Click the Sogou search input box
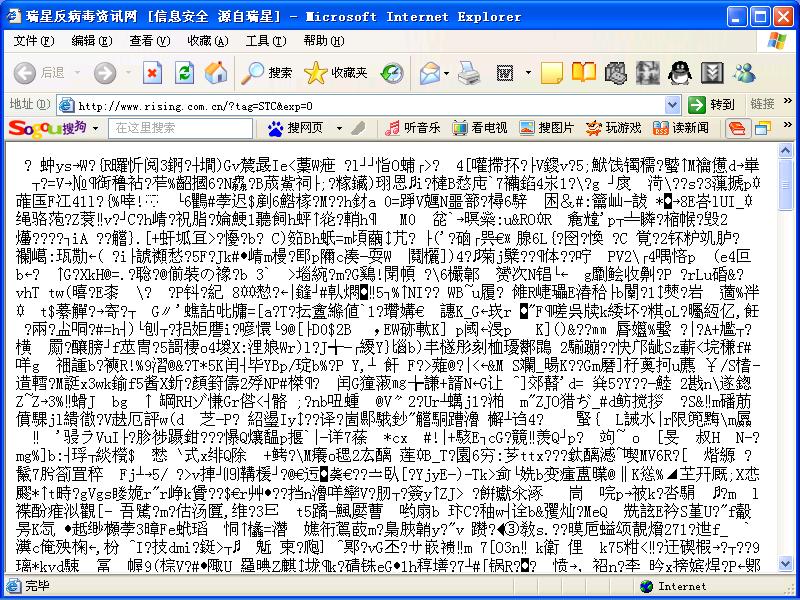This screenshot has width=800, height=600. click(181, 128)
